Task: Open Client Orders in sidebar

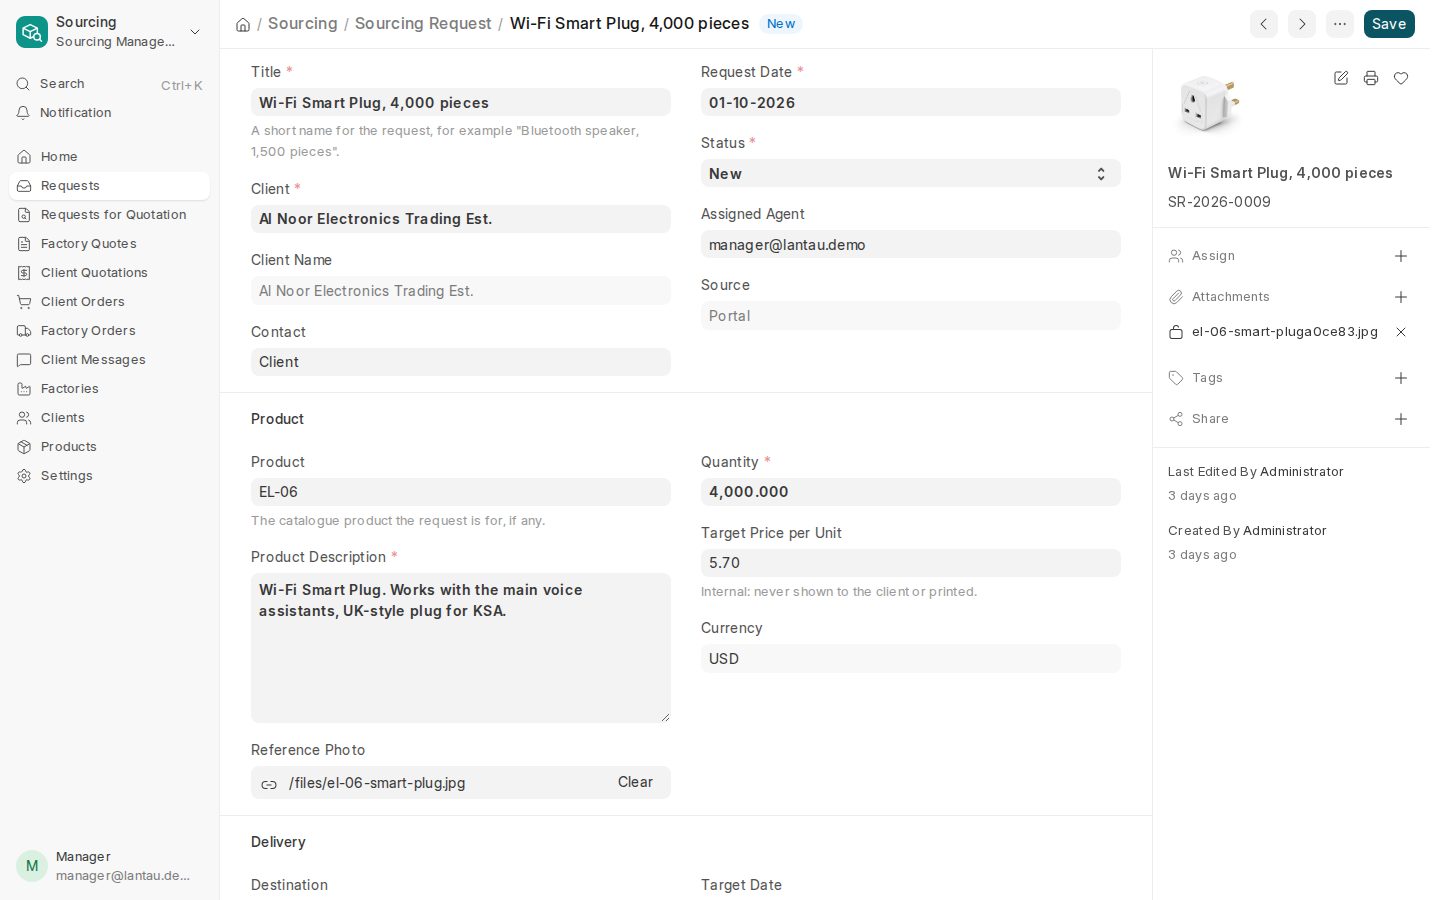Action: click(110, 302)
